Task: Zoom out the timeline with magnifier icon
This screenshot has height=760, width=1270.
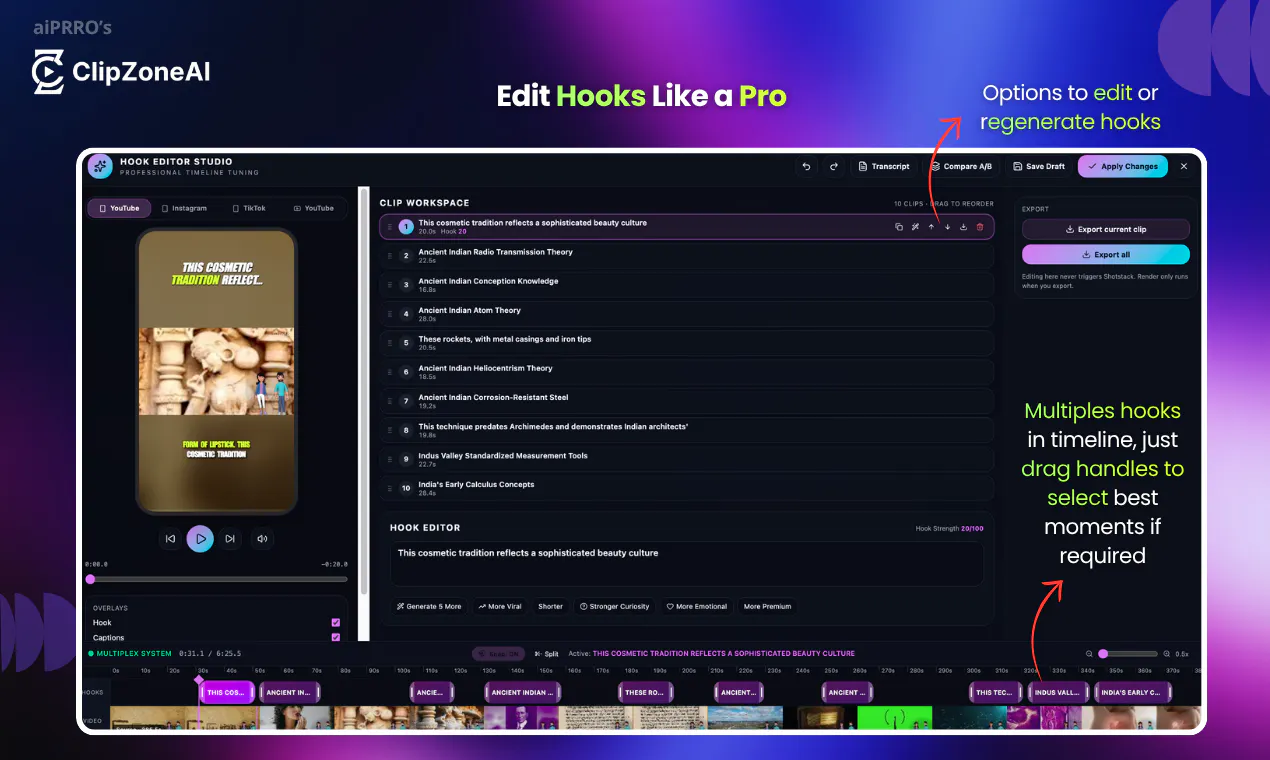Action: 1090,654
